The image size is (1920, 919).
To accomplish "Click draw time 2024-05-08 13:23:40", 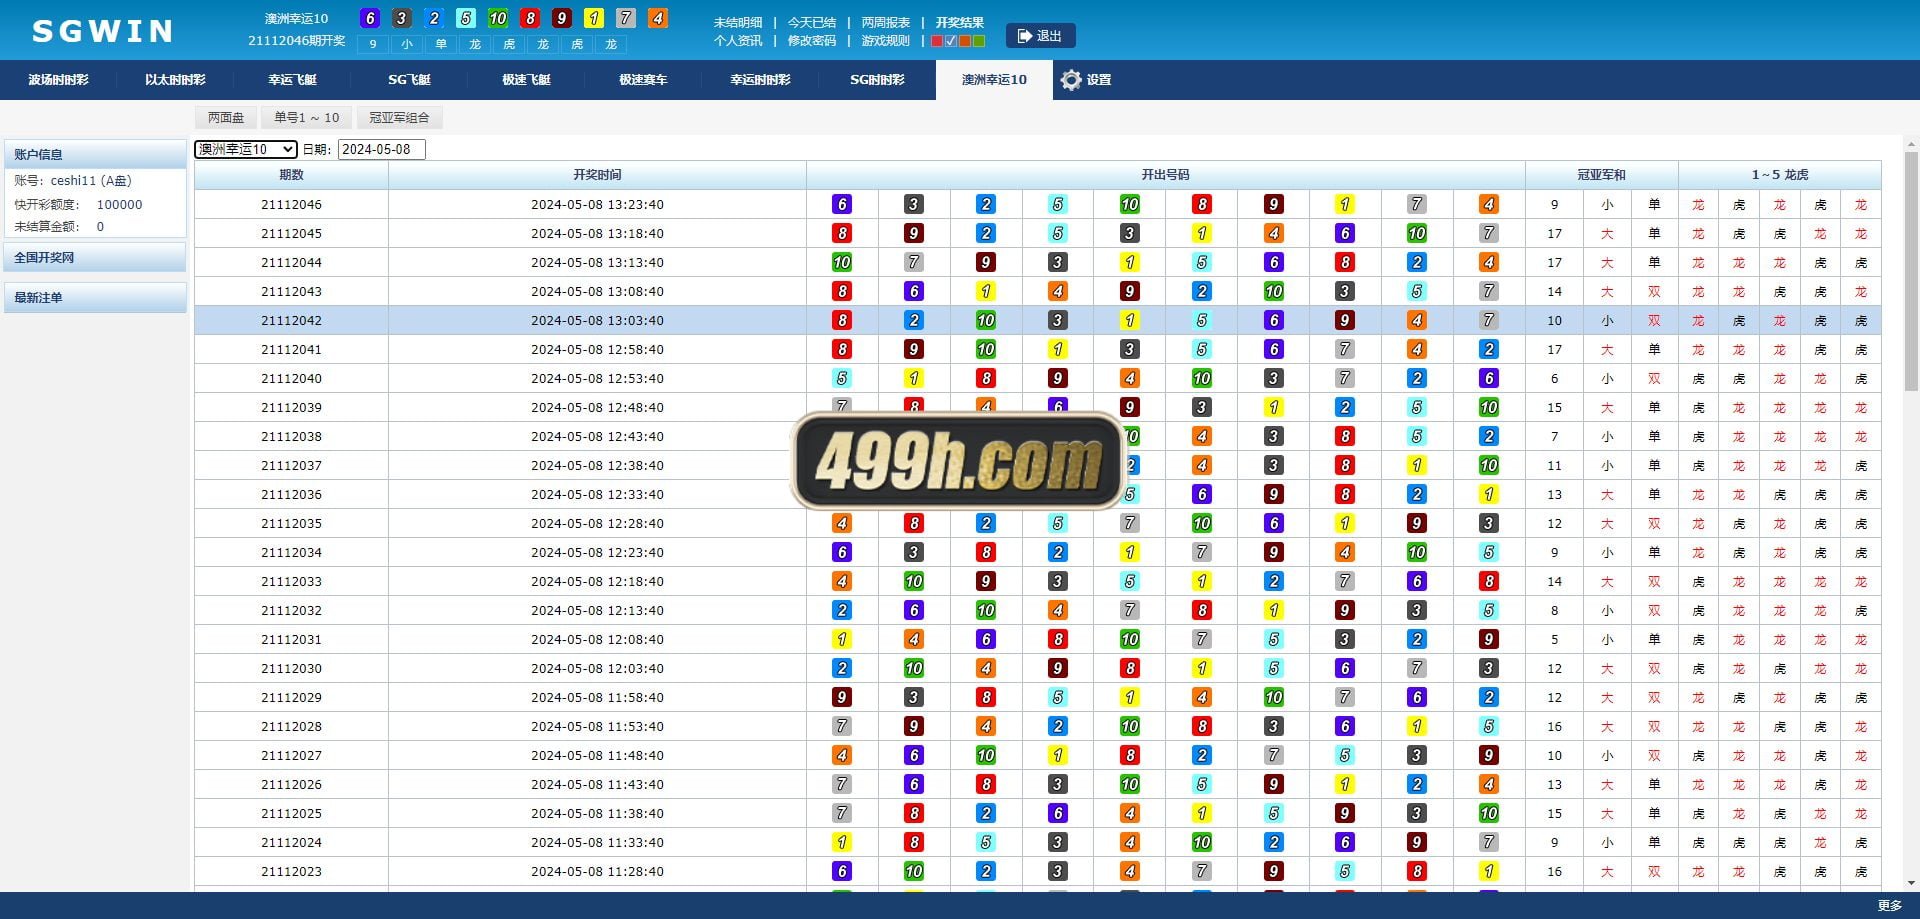I will point(597,204).
